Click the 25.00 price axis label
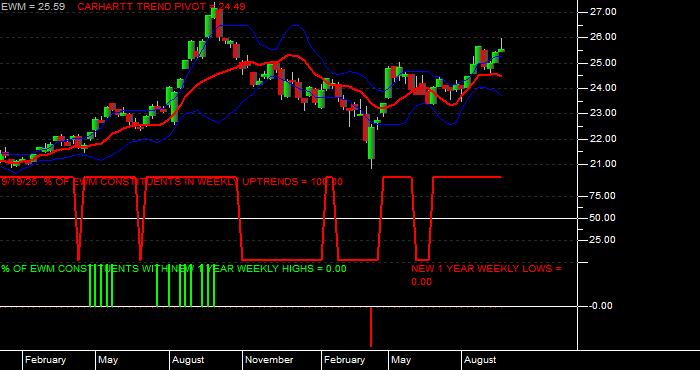 pyautogui.click(x=604, y=63)
